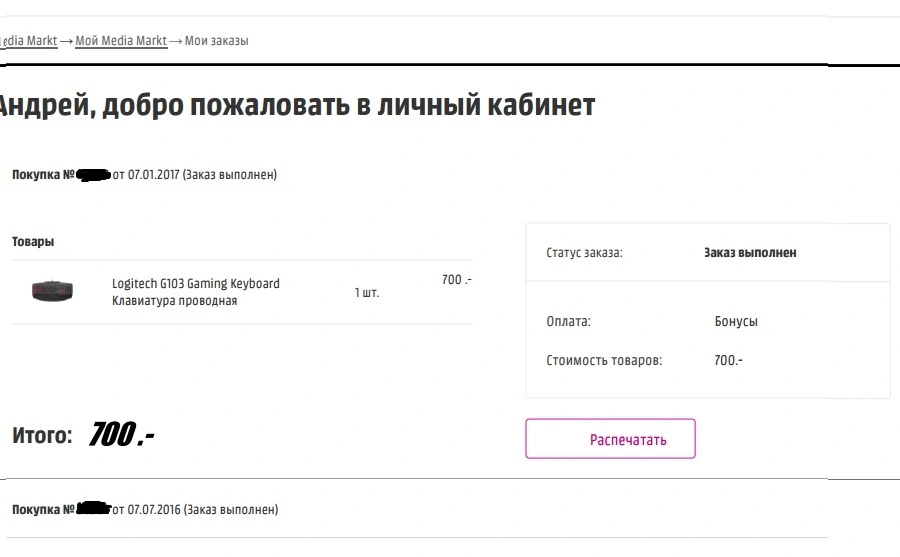The width and height of the screenshot is (900, 557).
Task: Click the Товары section heading
Action: (33, 242)
